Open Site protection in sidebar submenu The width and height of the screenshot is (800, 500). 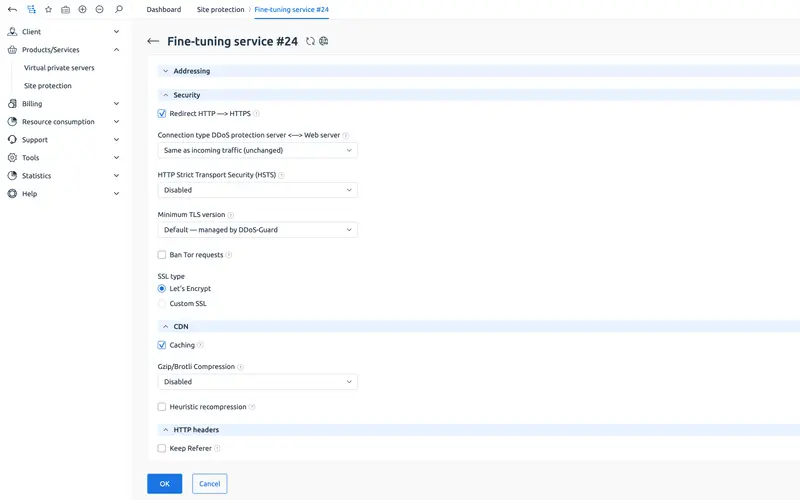point(47,86)
